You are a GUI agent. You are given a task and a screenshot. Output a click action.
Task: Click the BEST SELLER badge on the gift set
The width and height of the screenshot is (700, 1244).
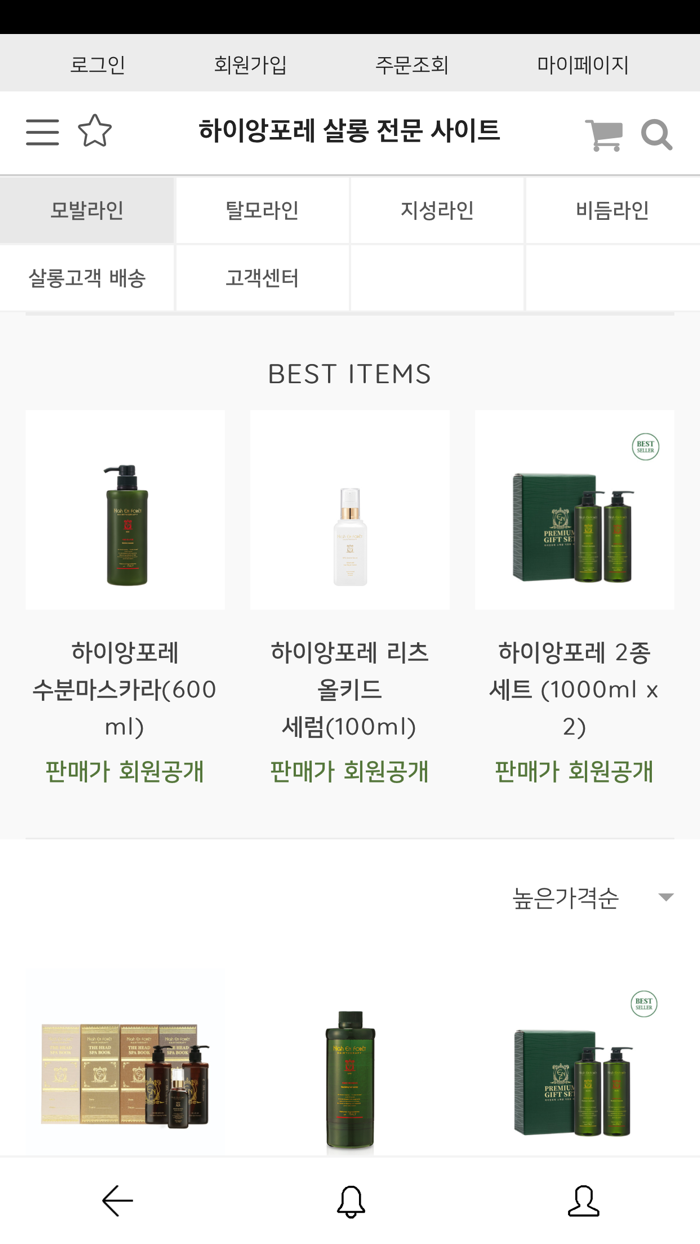[x=645, y=446]
